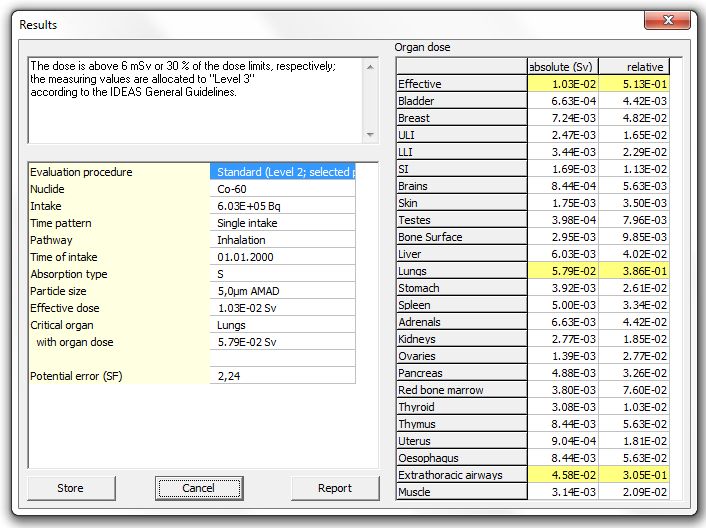The height and width of the screenshot is (528, 706).
Task: Click Uterus absolute dose cell 9.04E-04
Action: coord(563,441)
